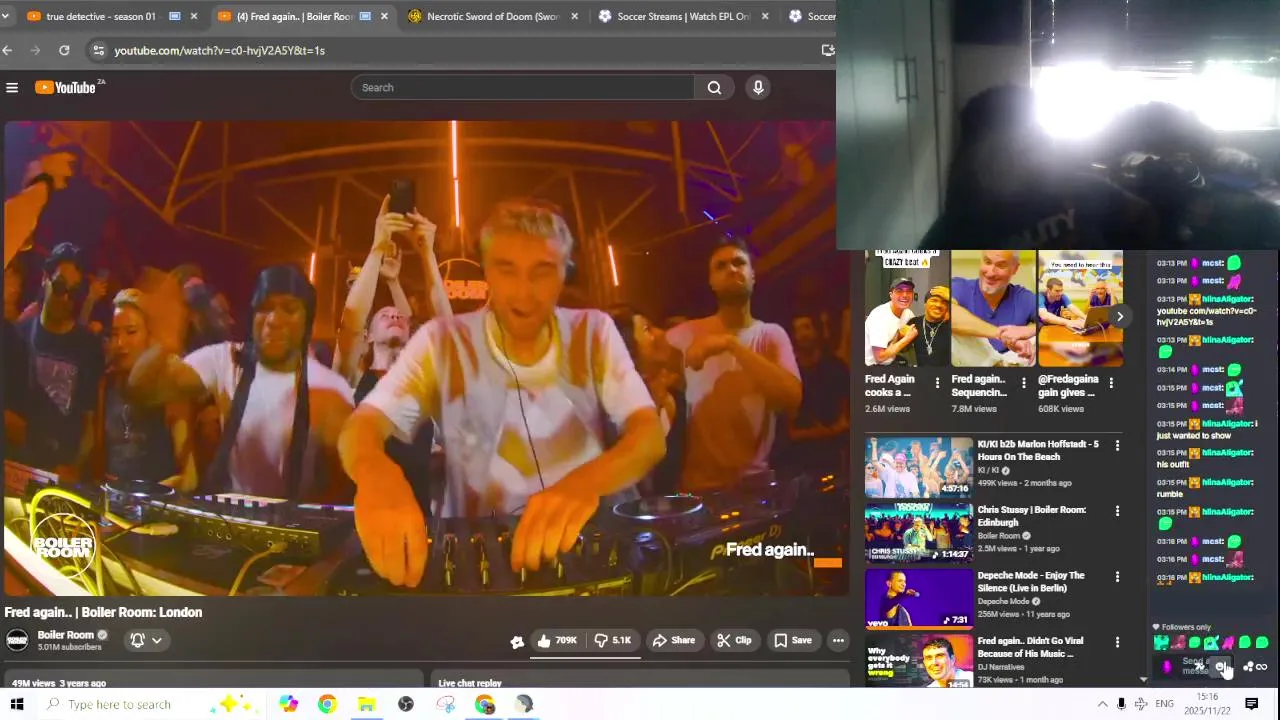This screenshot has height=720, width=1280.
Task: Open options for 'Didn't Go Viral' video
Action: pos(1117,643)
